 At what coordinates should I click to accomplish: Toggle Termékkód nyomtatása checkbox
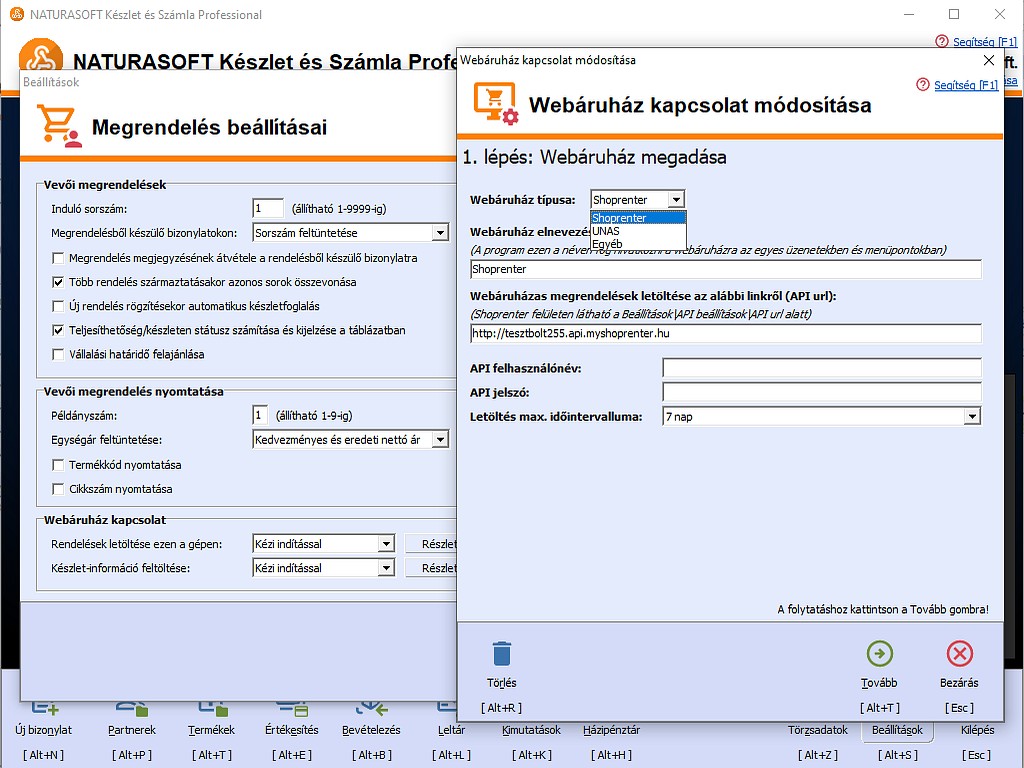(58, 465)
